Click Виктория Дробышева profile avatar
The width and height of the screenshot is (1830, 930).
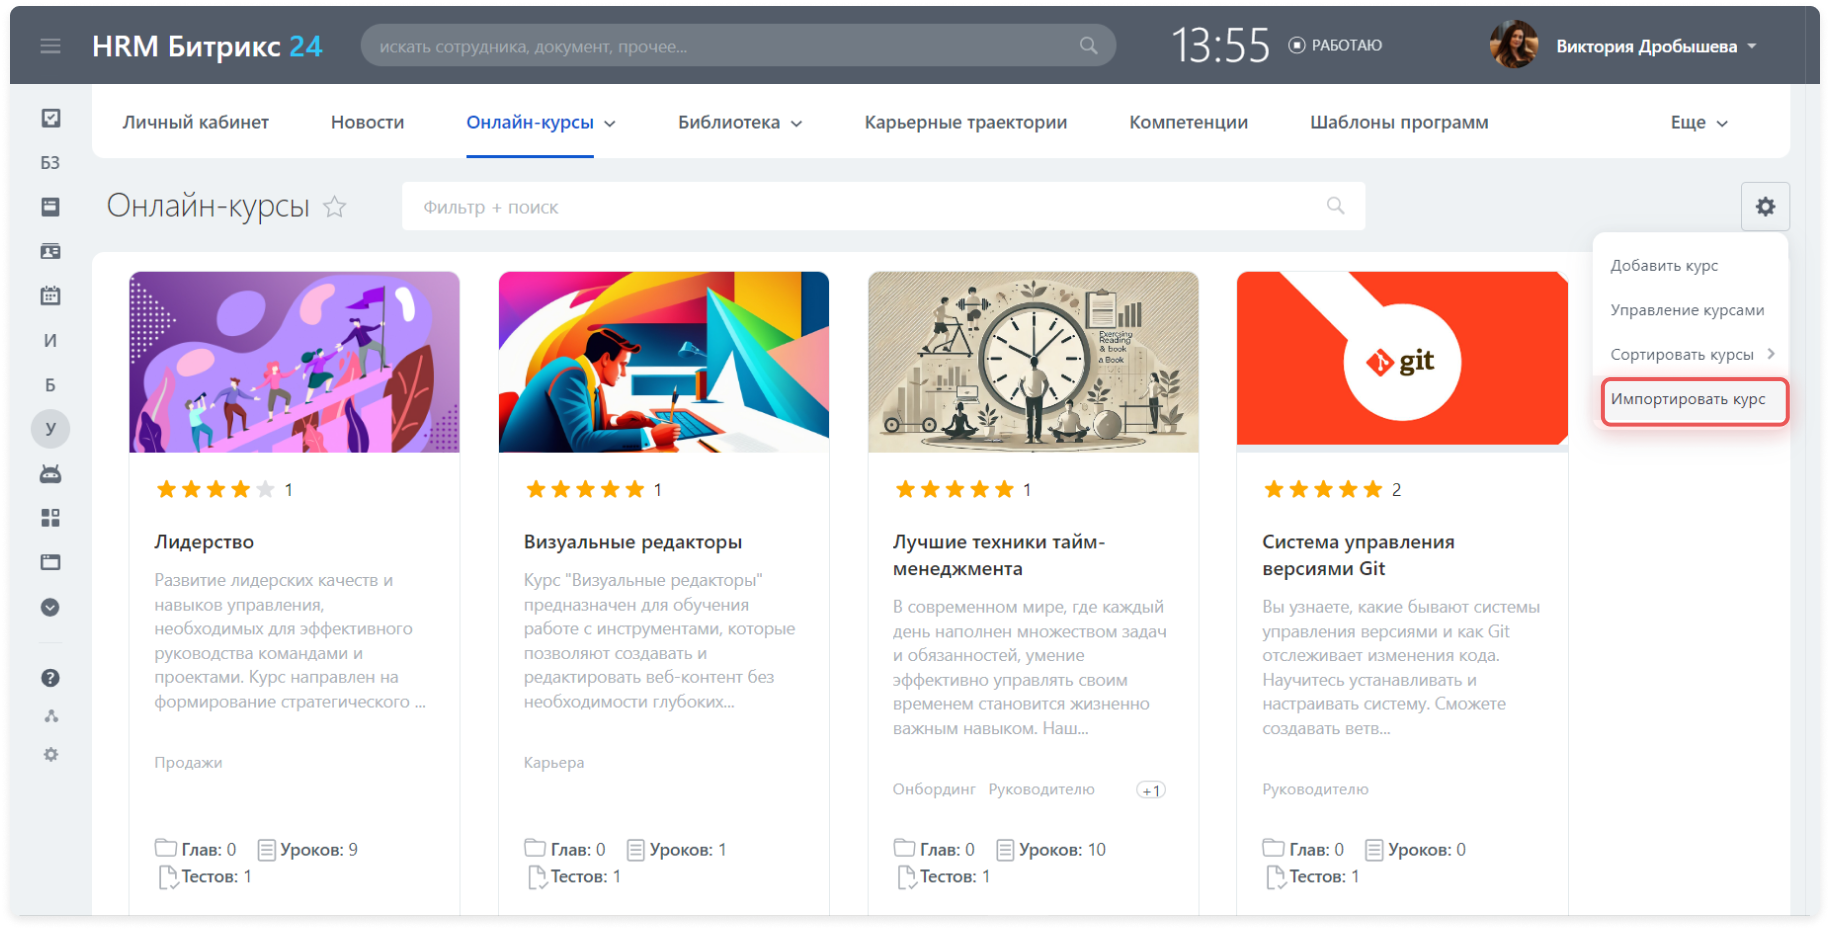click(x=1514, y=45)
